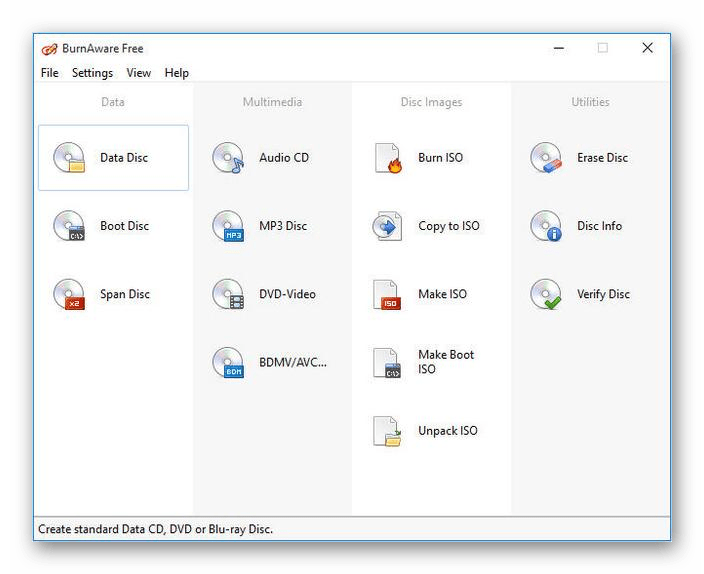Click the DVD-Video label

point(287,294)
